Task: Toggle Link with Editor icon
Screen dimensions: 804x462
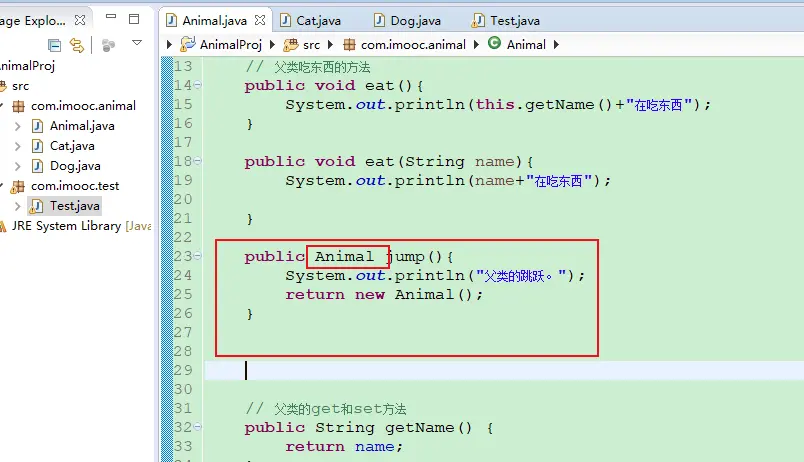Action: [77, 45]
